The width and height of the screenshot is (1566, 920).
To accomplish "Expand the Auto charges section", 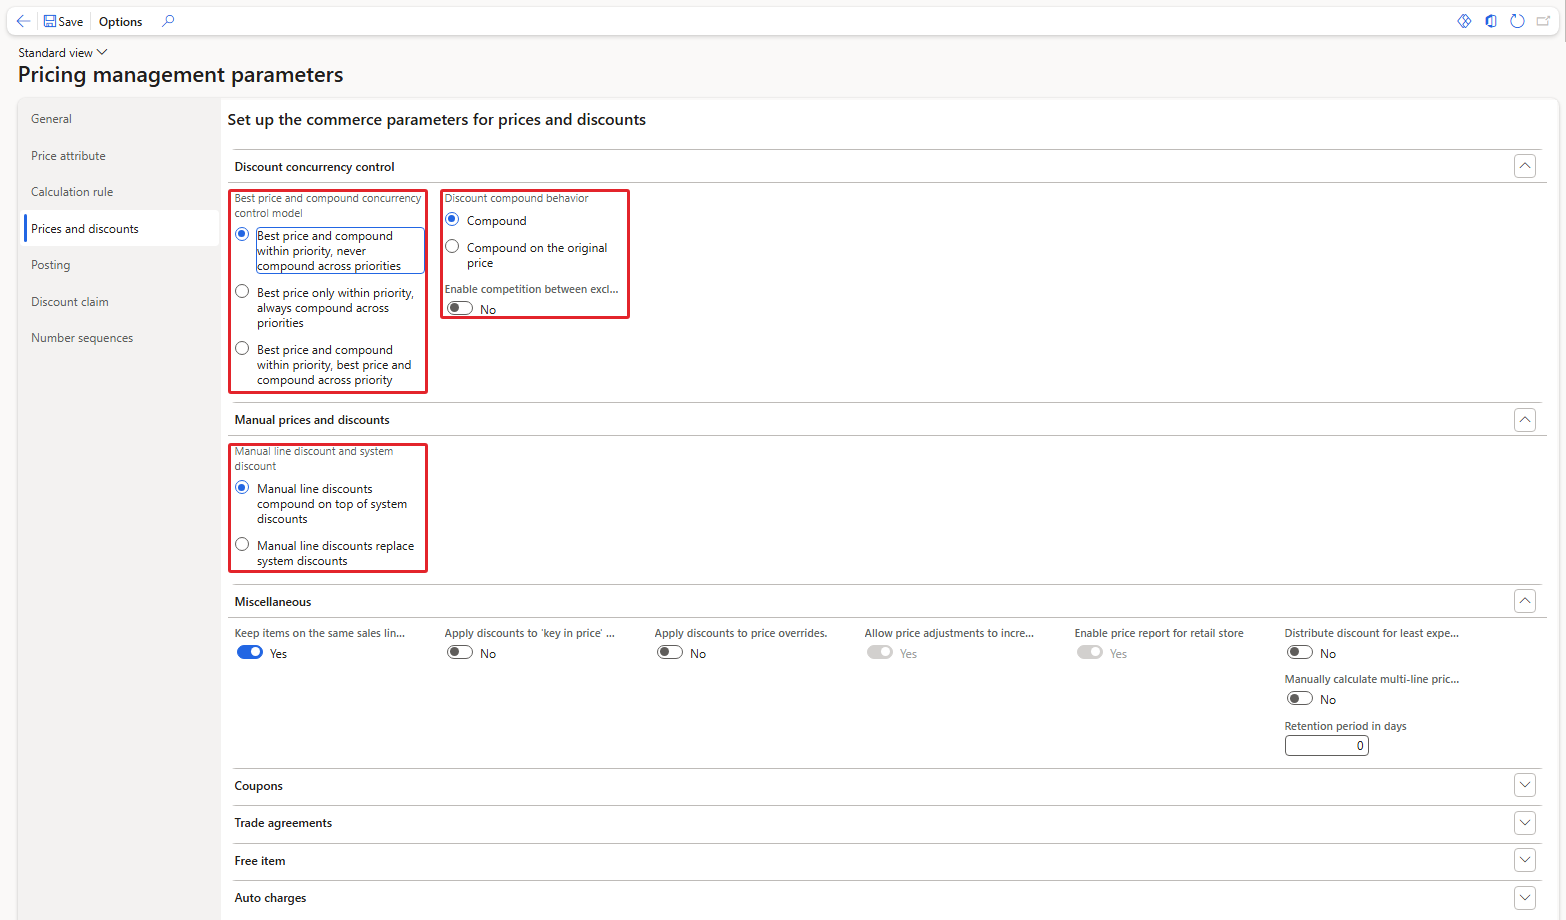I will pyautogui.click(x=1524, y=897).
